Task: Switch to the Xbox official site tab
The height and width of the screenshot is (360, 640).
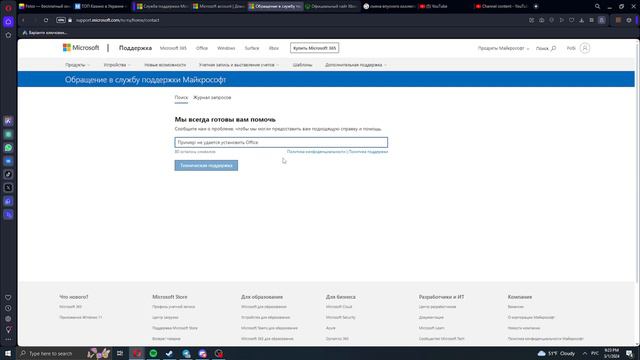Action: 331,6
